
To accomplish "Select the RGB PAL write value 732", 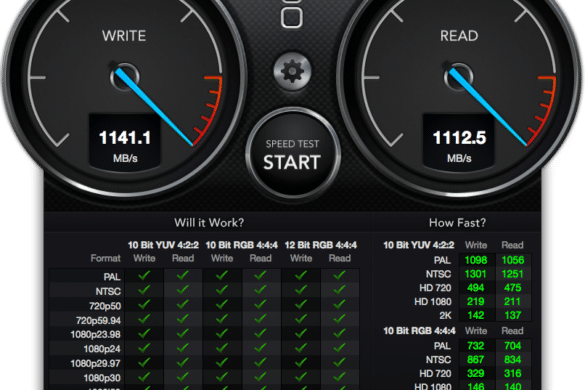I will (476, 346).
